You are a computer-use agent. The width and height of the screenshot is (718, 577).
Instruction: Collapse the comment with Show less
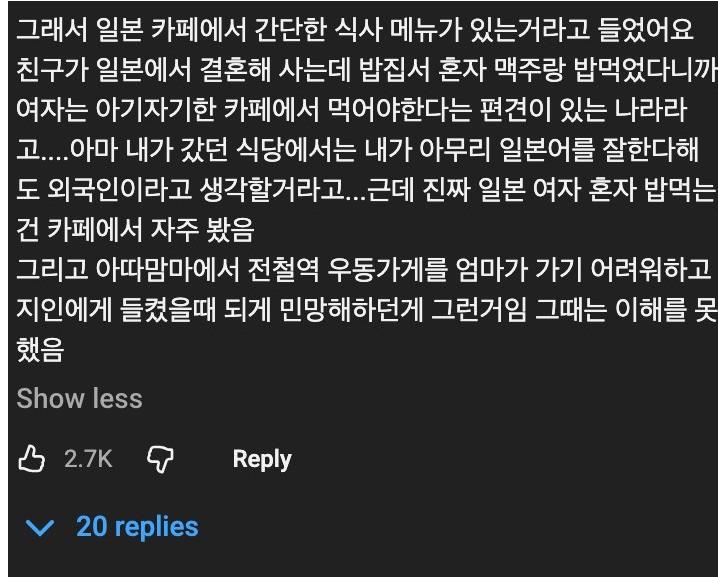[x=79, y=398]
